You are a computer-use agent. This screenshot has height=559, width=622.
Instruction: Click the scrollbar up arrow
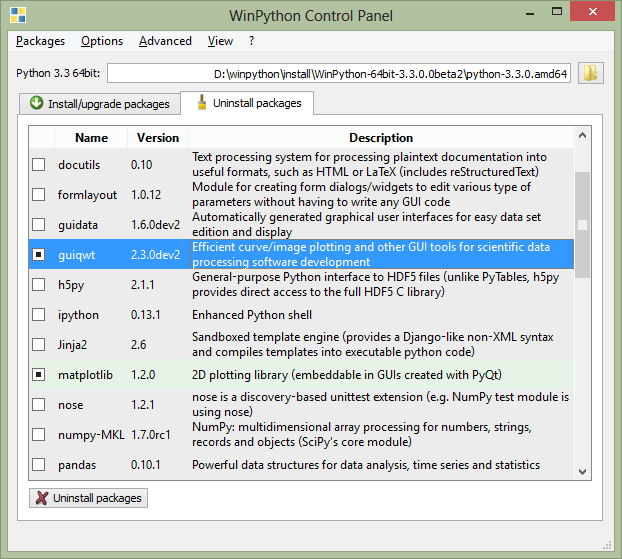582,135
